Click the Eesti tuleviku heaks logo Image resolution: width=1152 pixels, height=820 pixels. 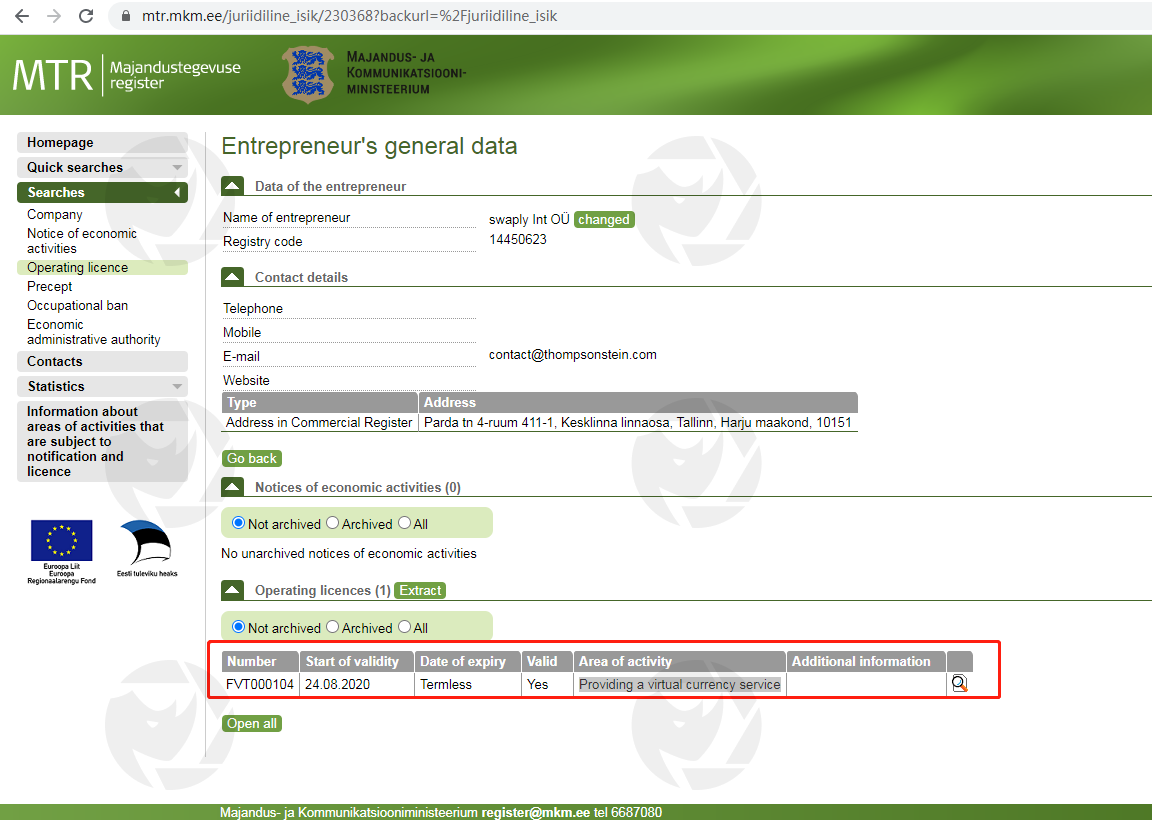pos(146,546)
